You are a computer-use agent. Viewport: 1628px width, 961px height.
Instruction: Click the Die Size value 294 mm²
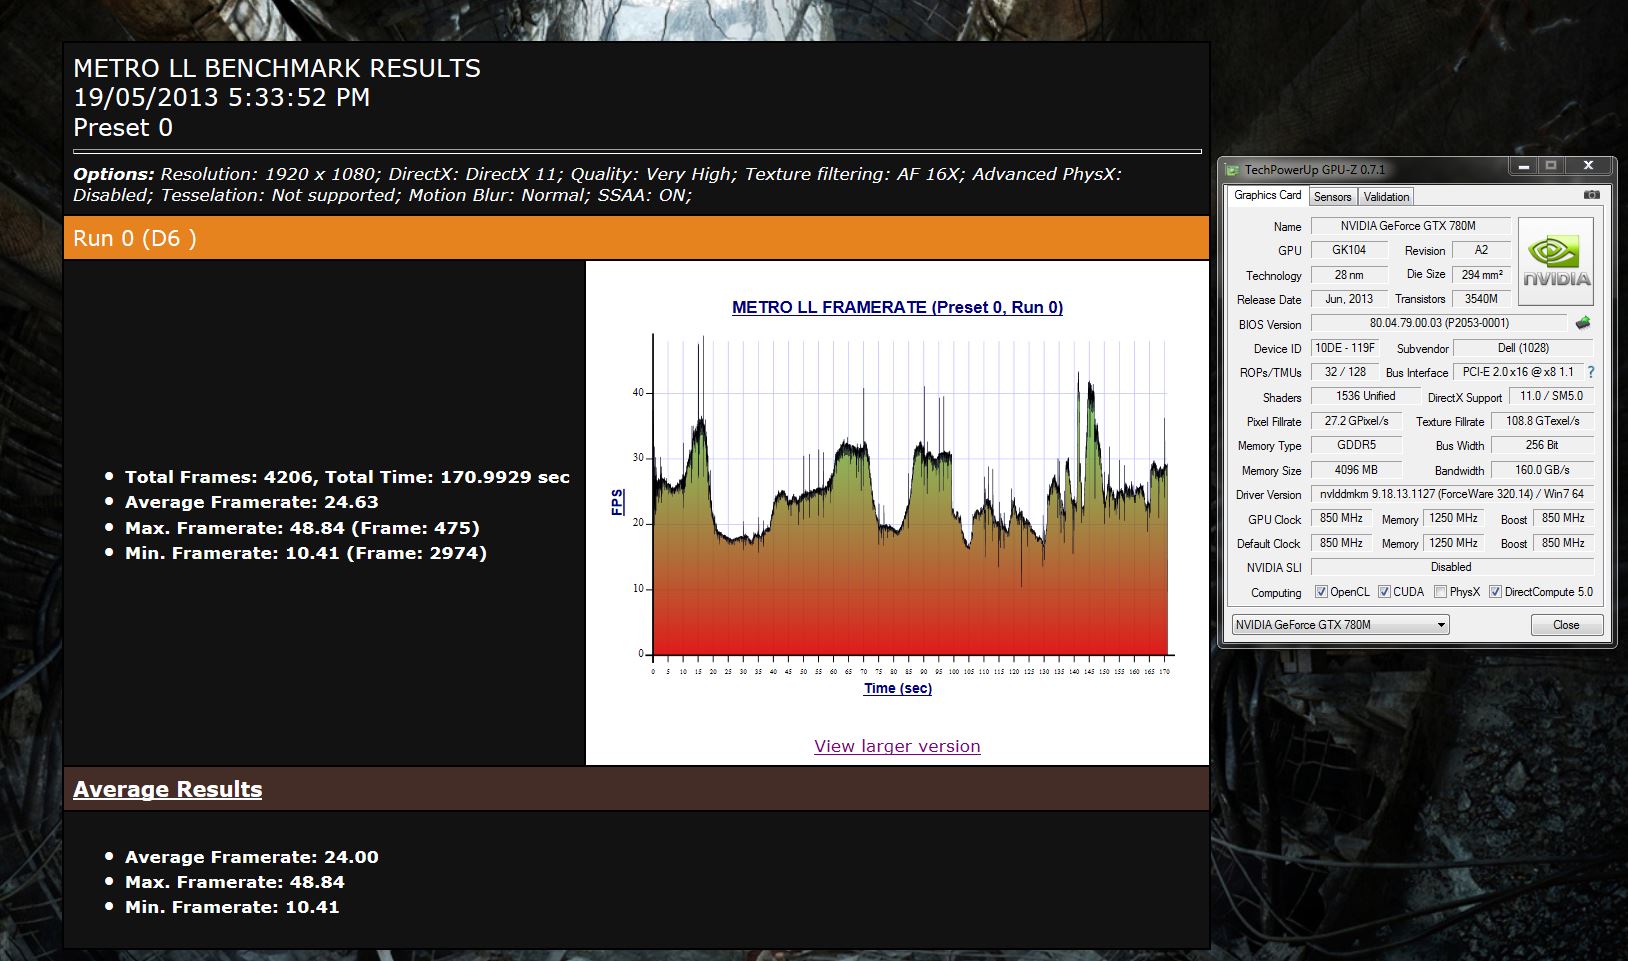tap(1481, 275)
